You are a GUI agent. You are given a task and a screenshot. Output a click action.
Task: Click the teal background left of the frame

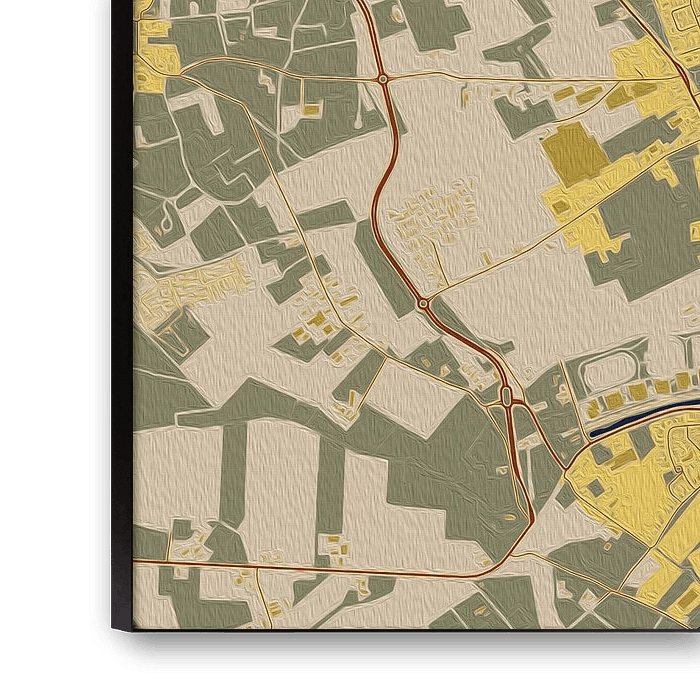click(x=50, y=300)
